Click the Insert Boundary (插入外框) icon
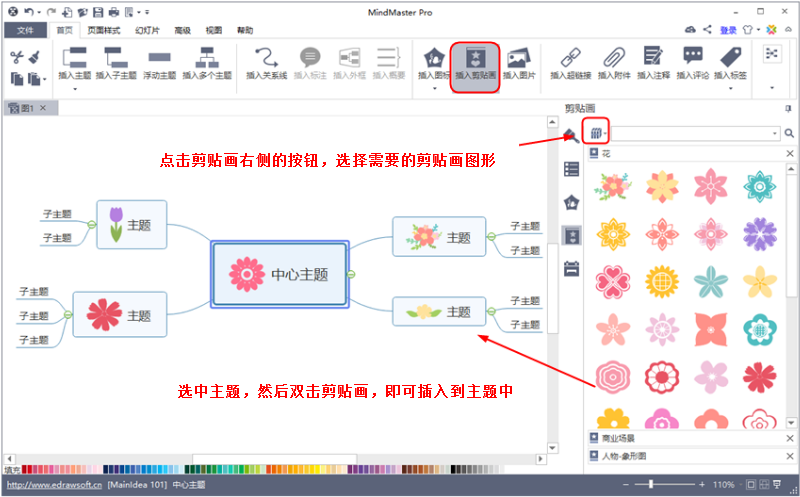Image resolution: width=800 pixels, height=497 pixels. [x=349, y=58]
